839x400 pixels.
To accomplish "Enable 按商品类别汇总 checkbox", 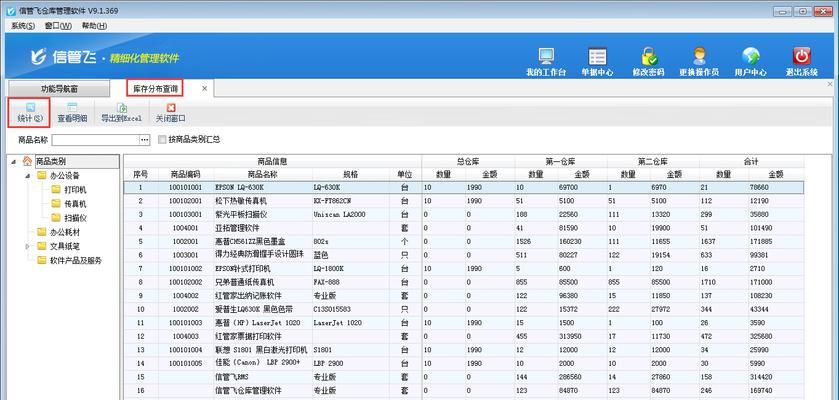I will pyautogui.click(x=162, y=140).
